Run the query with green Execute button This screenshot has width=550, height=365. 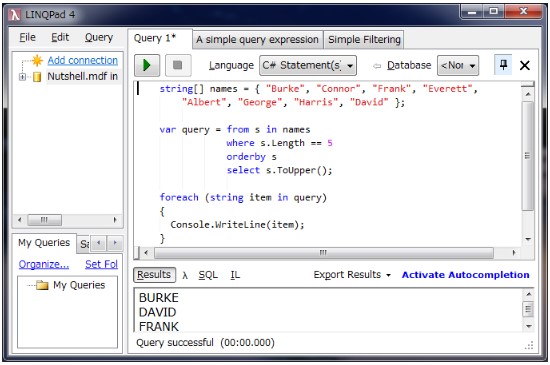tap(147, 65)
